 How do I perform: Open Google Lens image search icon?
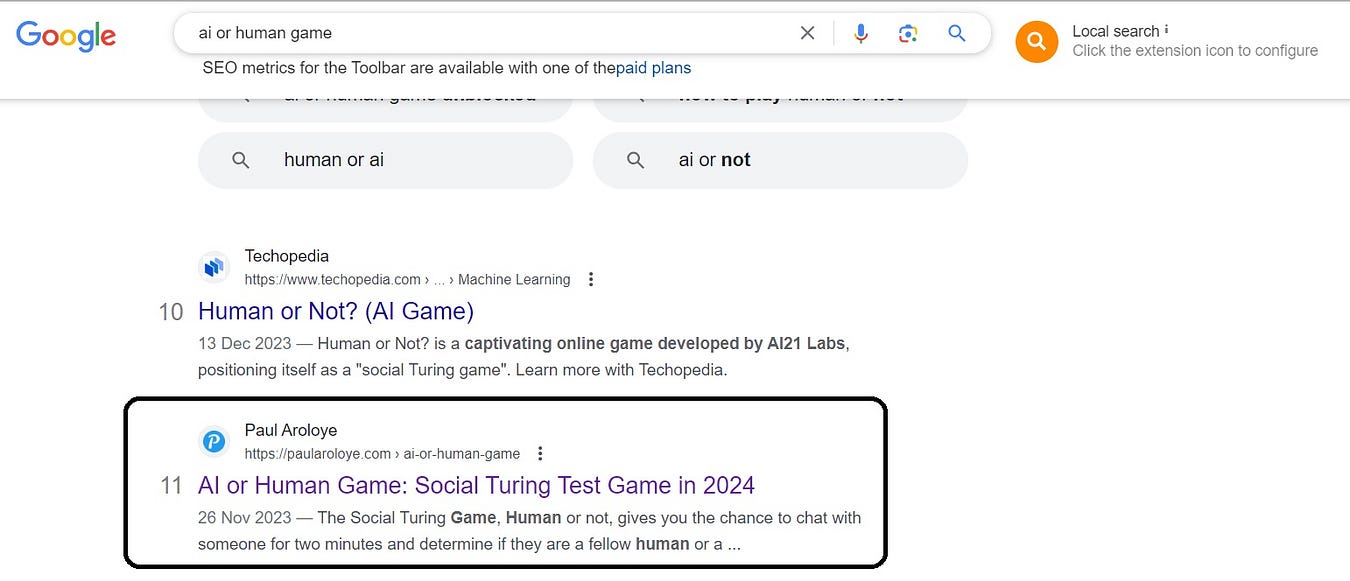(x=908, y=33)
